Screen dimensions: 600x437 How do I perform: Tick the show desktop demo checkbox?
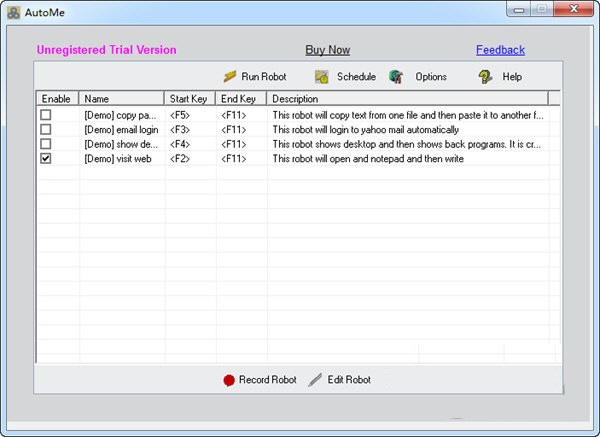pos(45,144)
